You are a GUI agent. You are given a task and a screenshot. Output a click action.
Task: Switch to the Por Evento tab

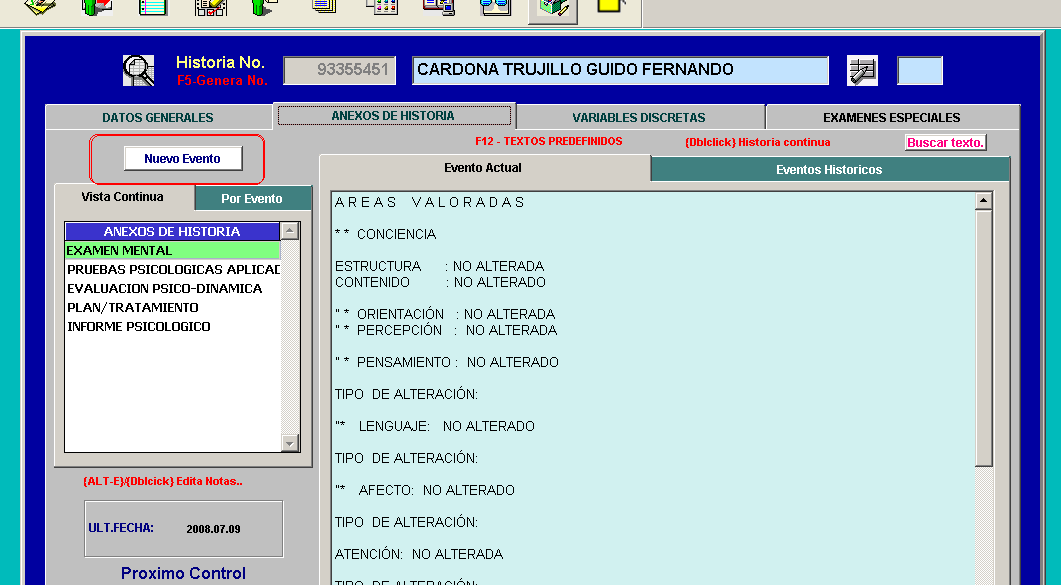coord(252,199)
